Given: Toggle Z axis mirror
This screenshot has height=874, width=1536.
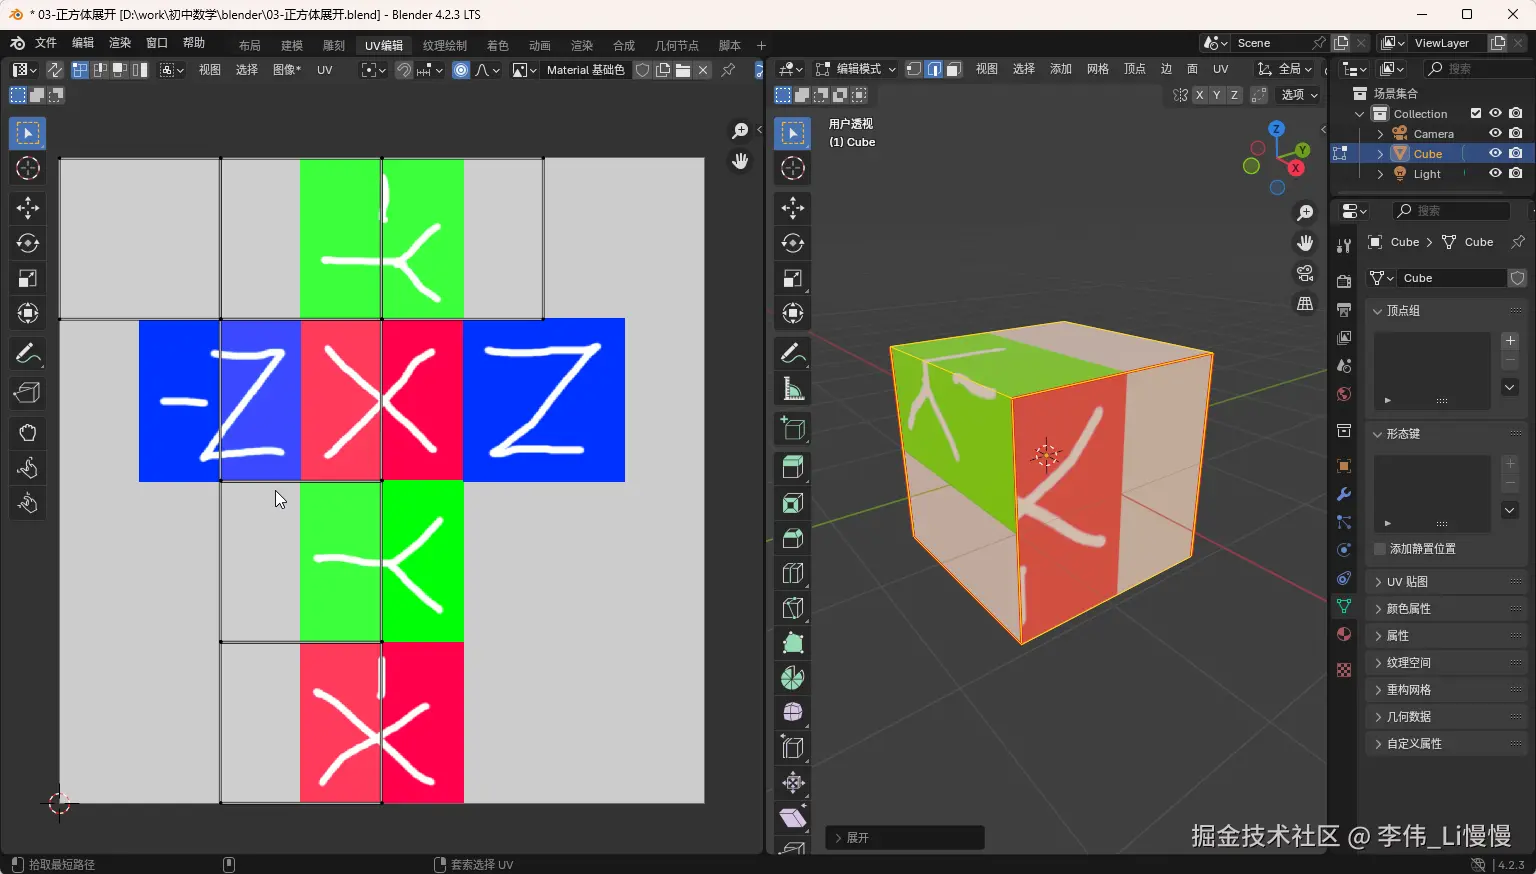Looking at the screenshot, I should (1234, 95).
